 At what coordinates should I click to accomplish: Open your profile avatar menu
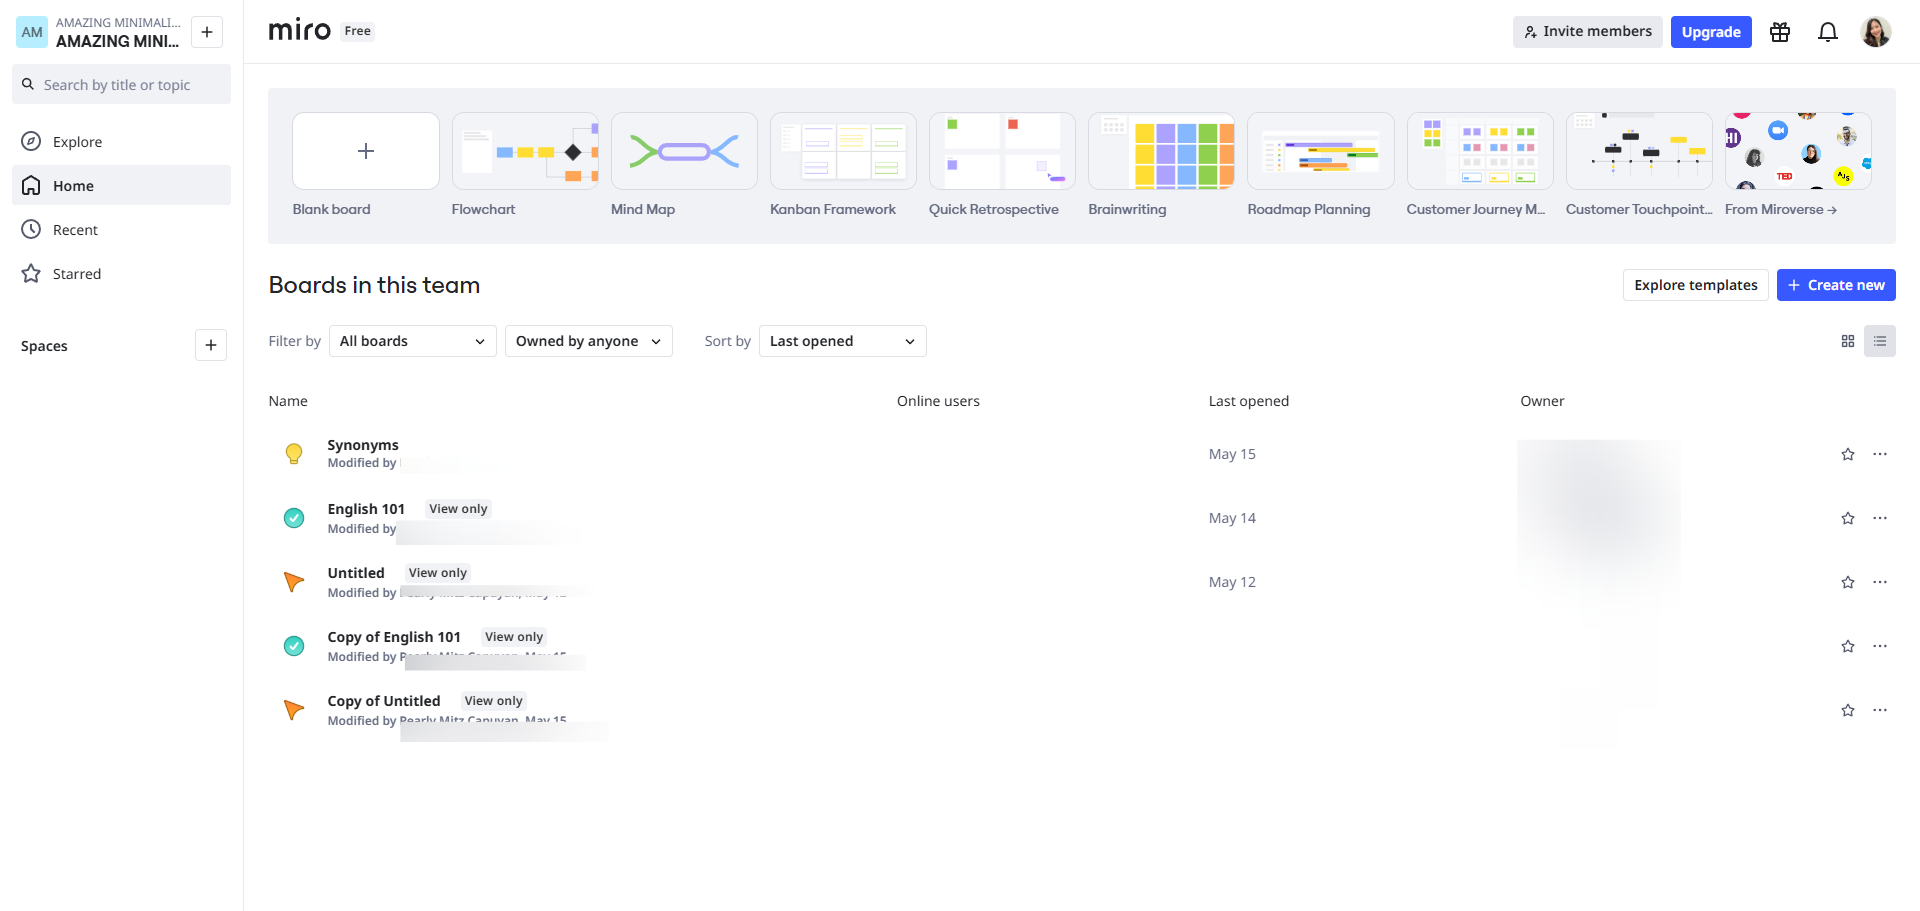pyautogui.click(x=1877, y=32)
